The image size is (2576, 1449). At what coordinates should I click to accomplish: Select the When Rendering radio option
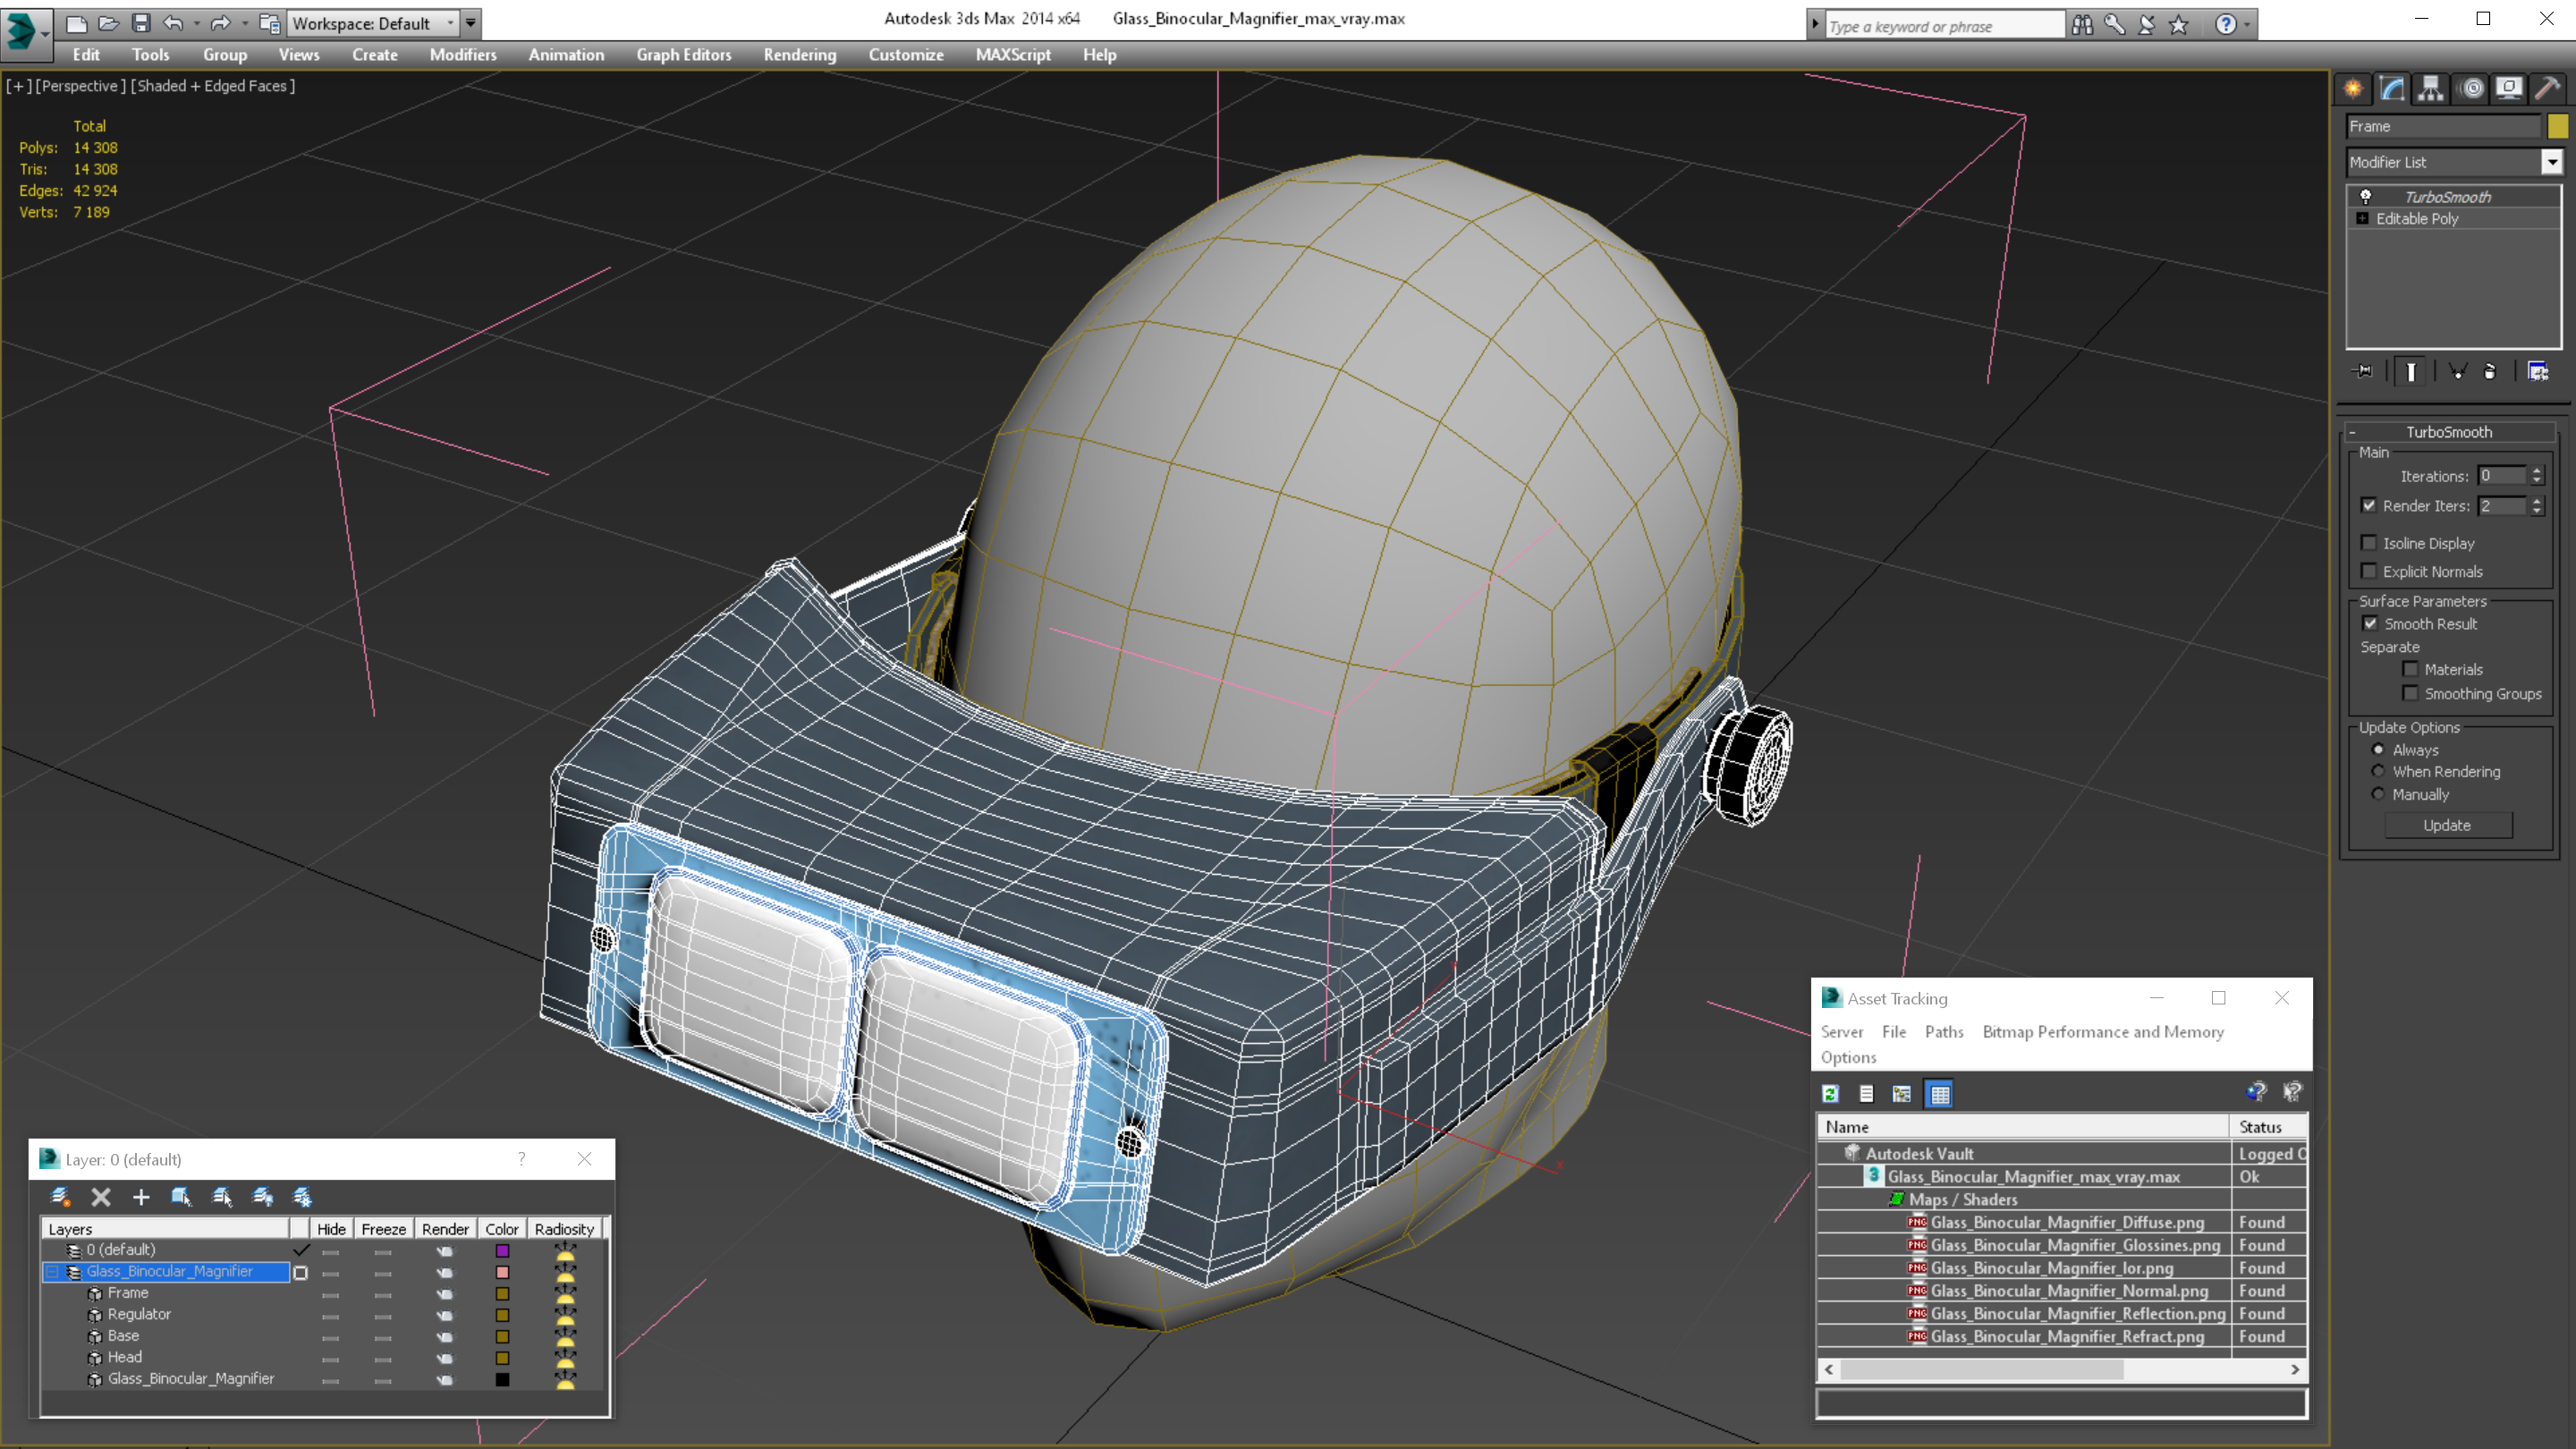tap(2378, 771)
